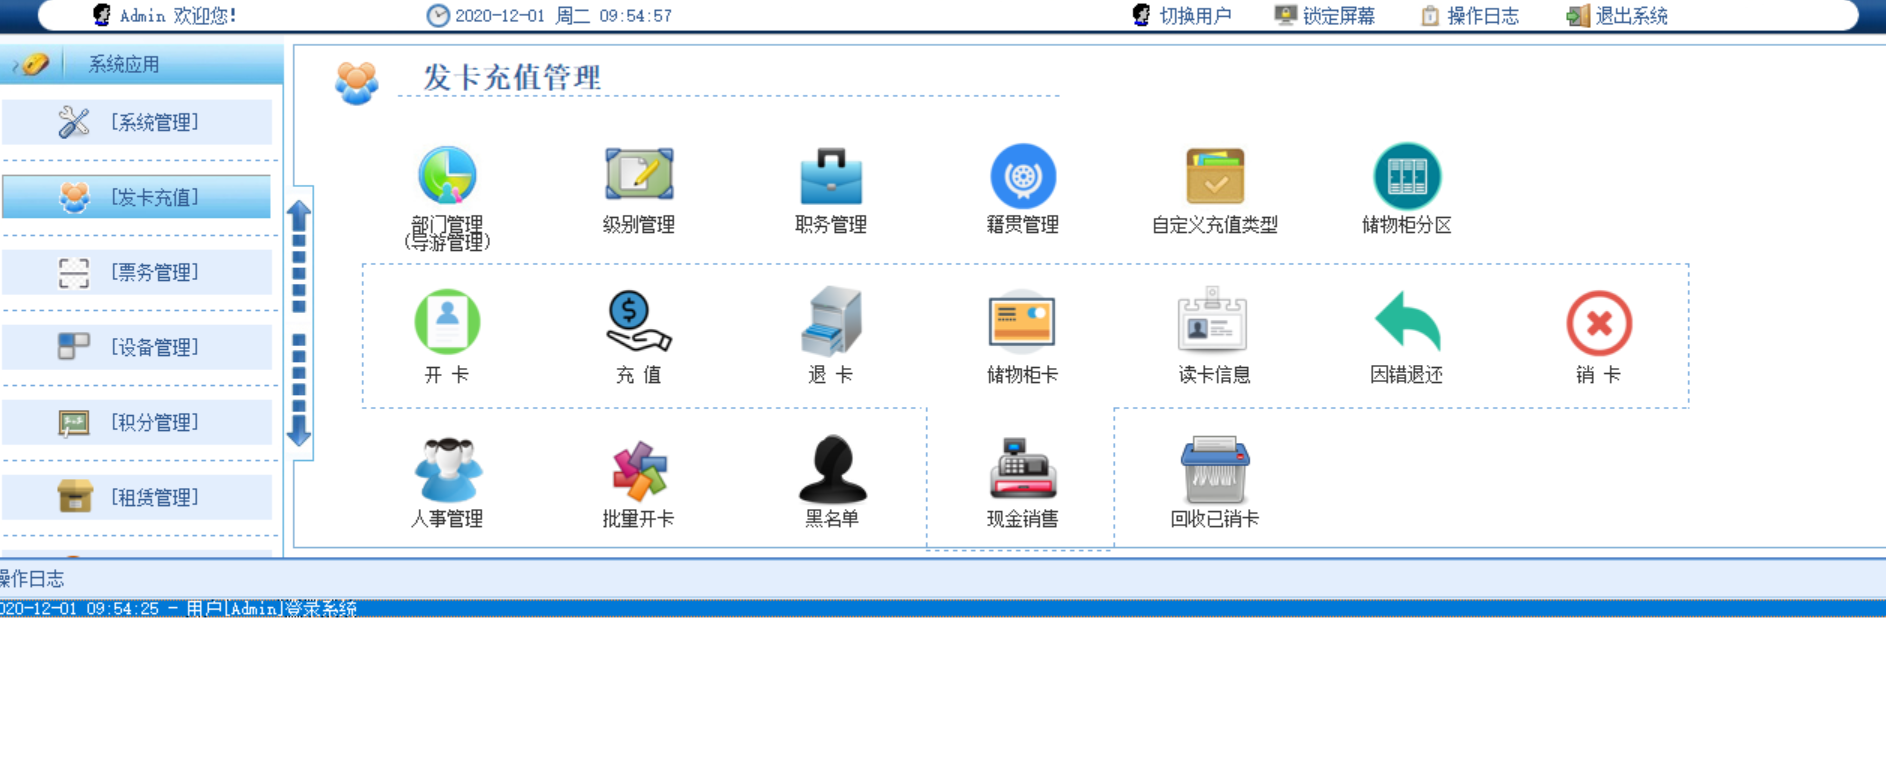Click 退出系统 exit system button
1886x764 pixels.
pyautogui.click(x=1617, y=15)
